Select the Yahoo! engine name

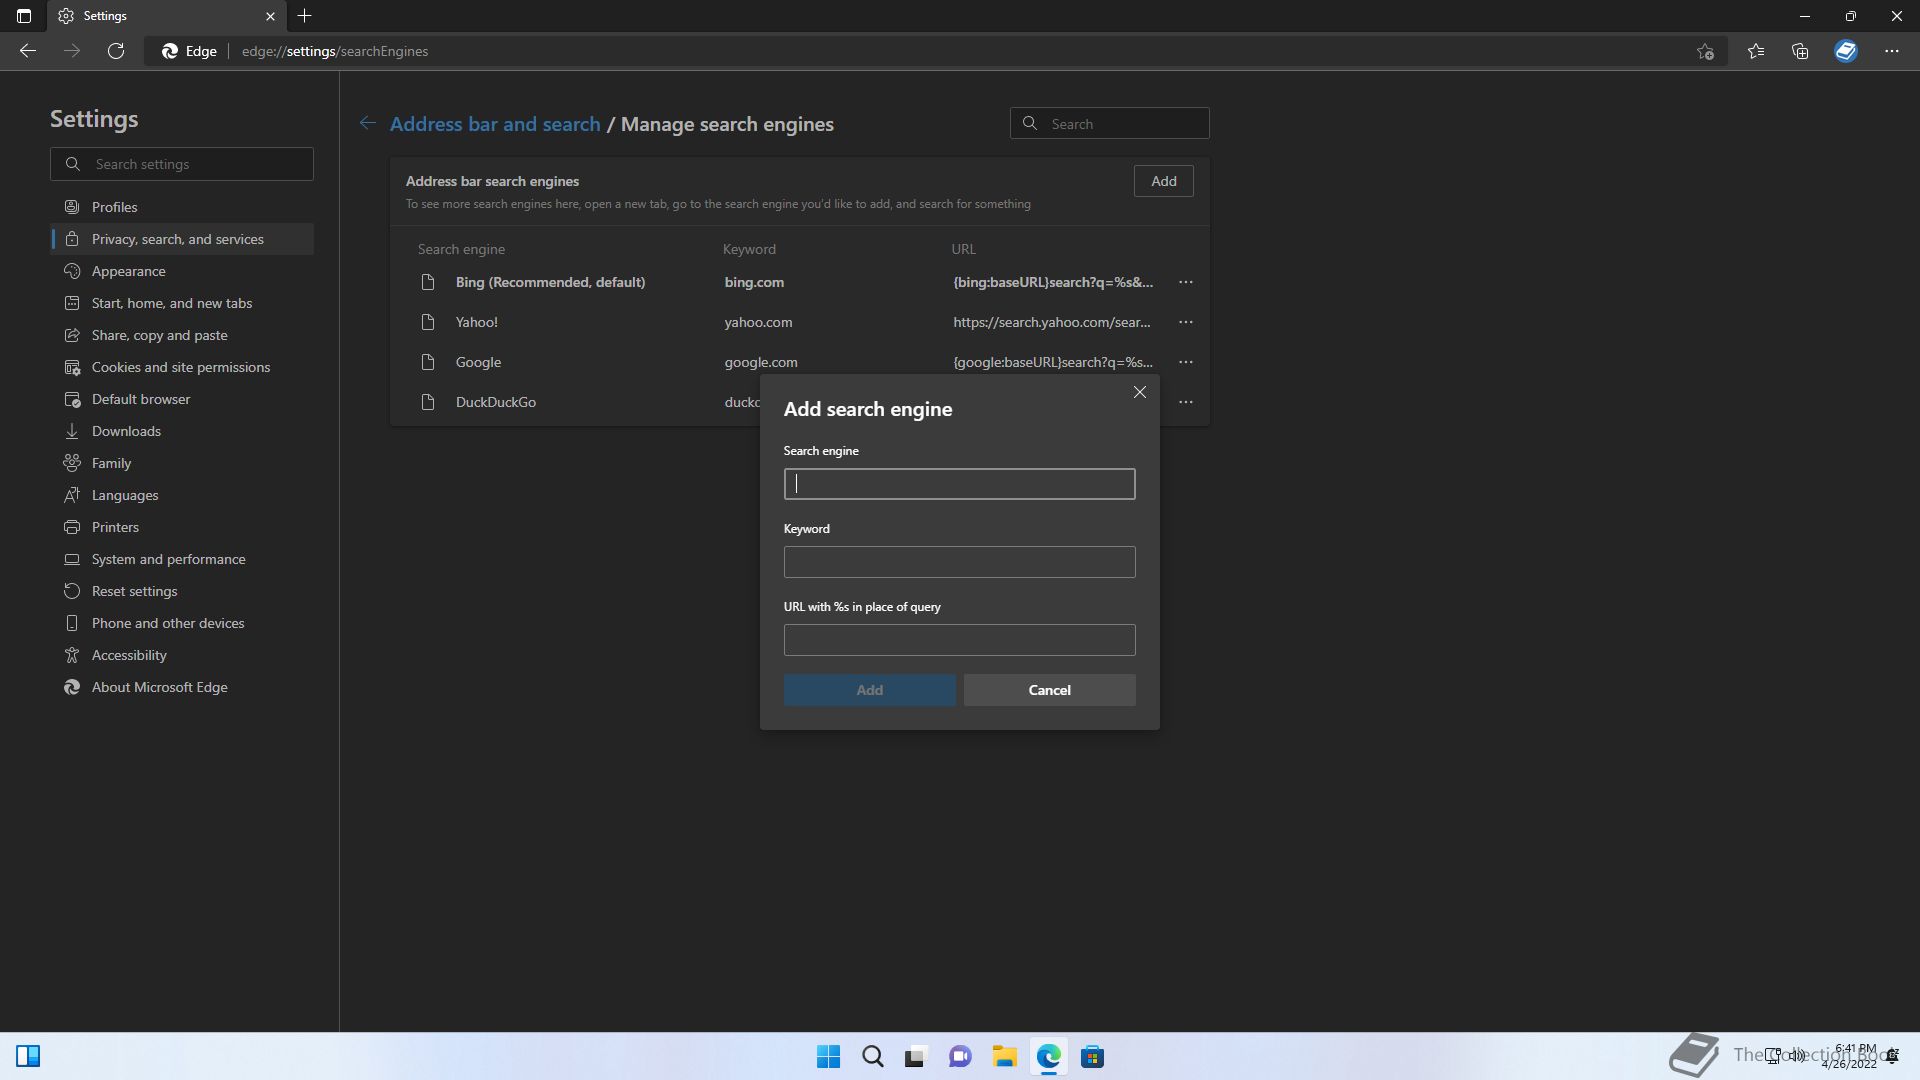(x=477, y=322)
